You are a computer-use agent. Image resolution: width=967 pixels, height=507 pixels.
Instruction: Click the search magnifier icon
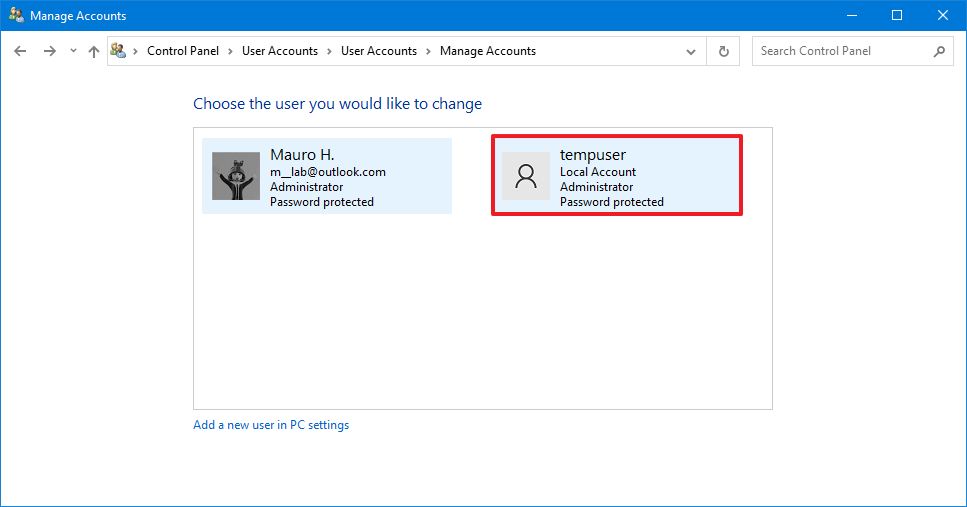[938, 51]
